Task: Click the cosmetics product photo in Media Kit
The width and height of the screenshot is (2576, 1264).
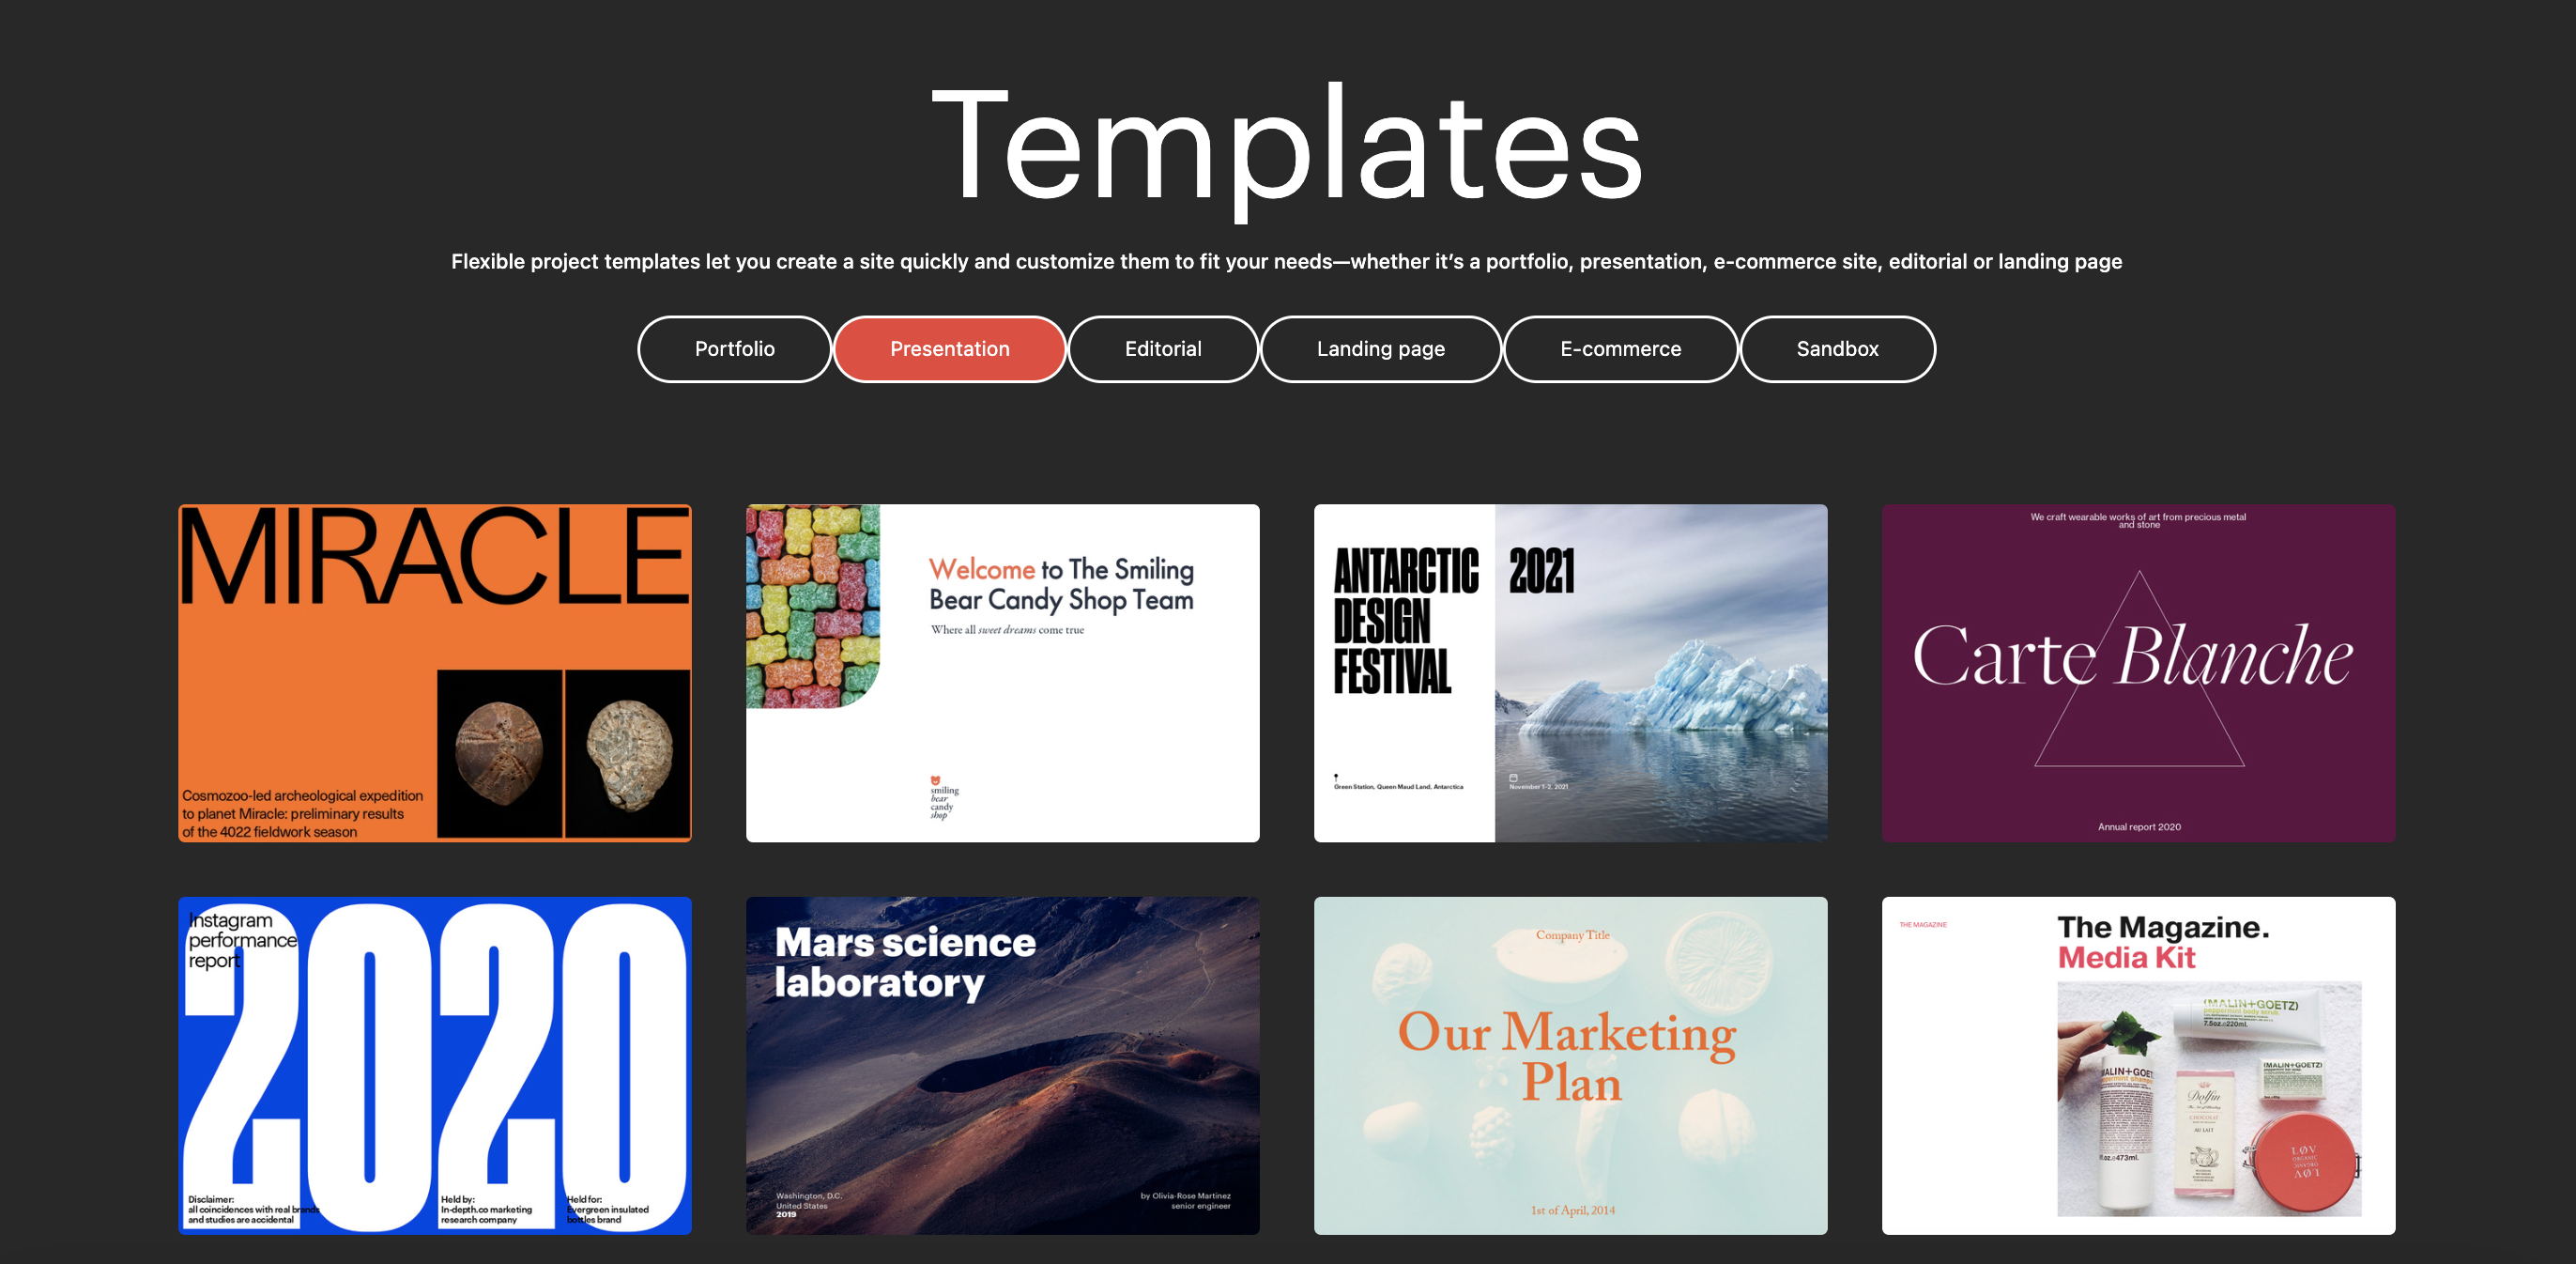Action: pos(2208,1098)
